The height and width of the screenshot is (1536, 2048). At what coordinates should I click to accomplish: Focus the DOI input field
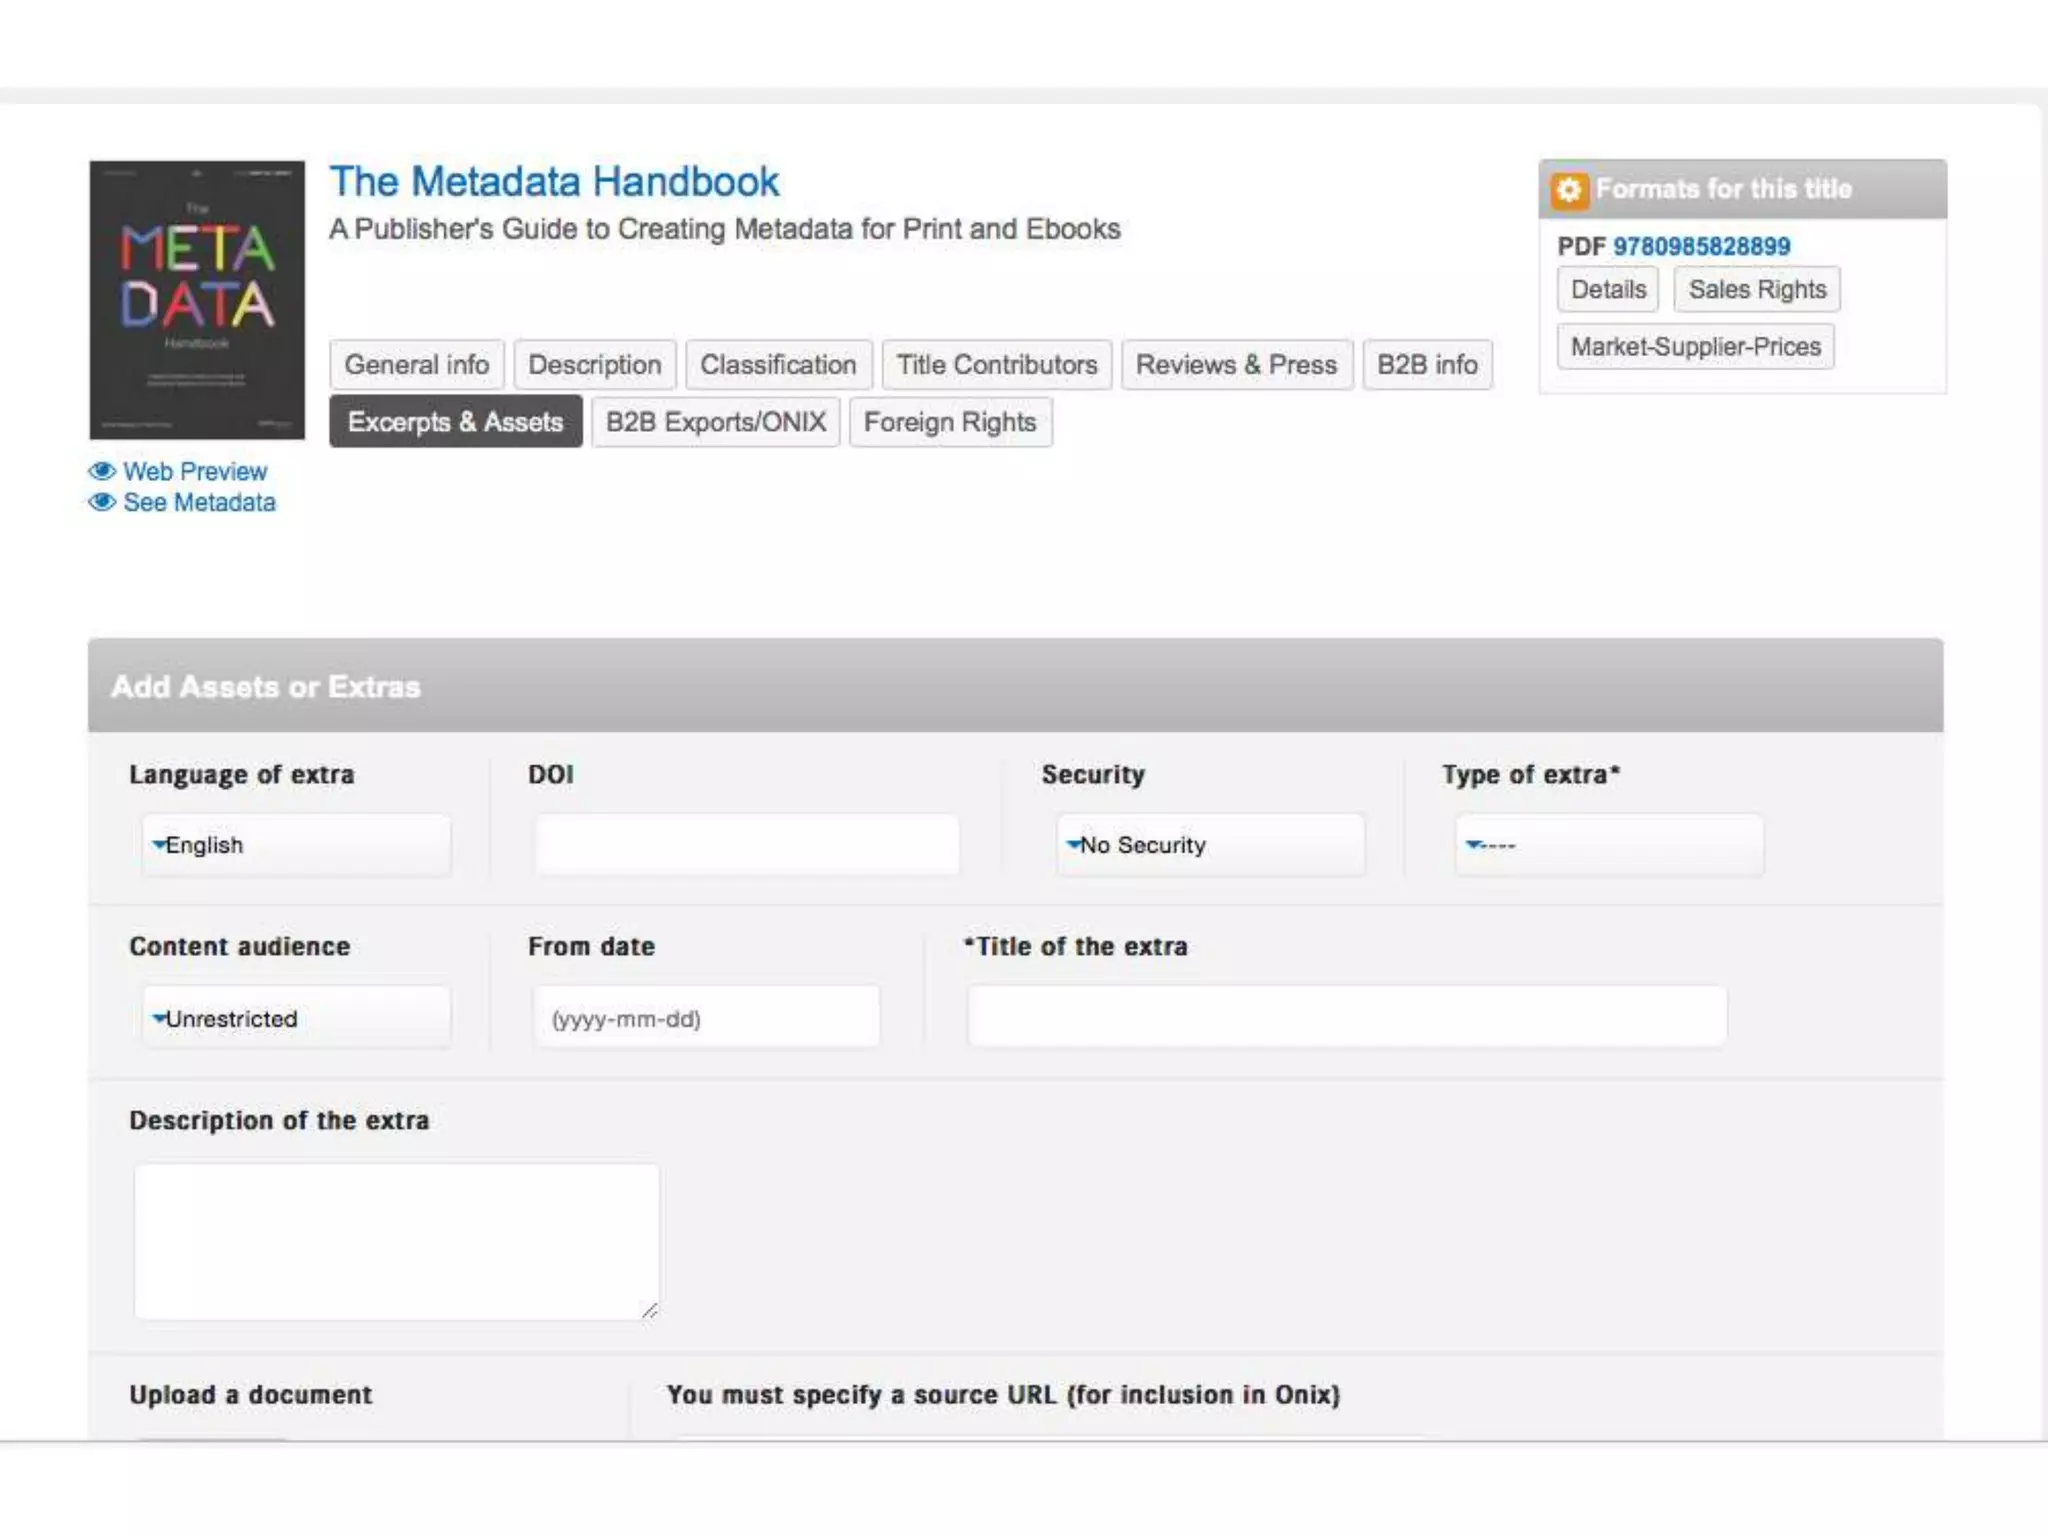click(746, 845)
